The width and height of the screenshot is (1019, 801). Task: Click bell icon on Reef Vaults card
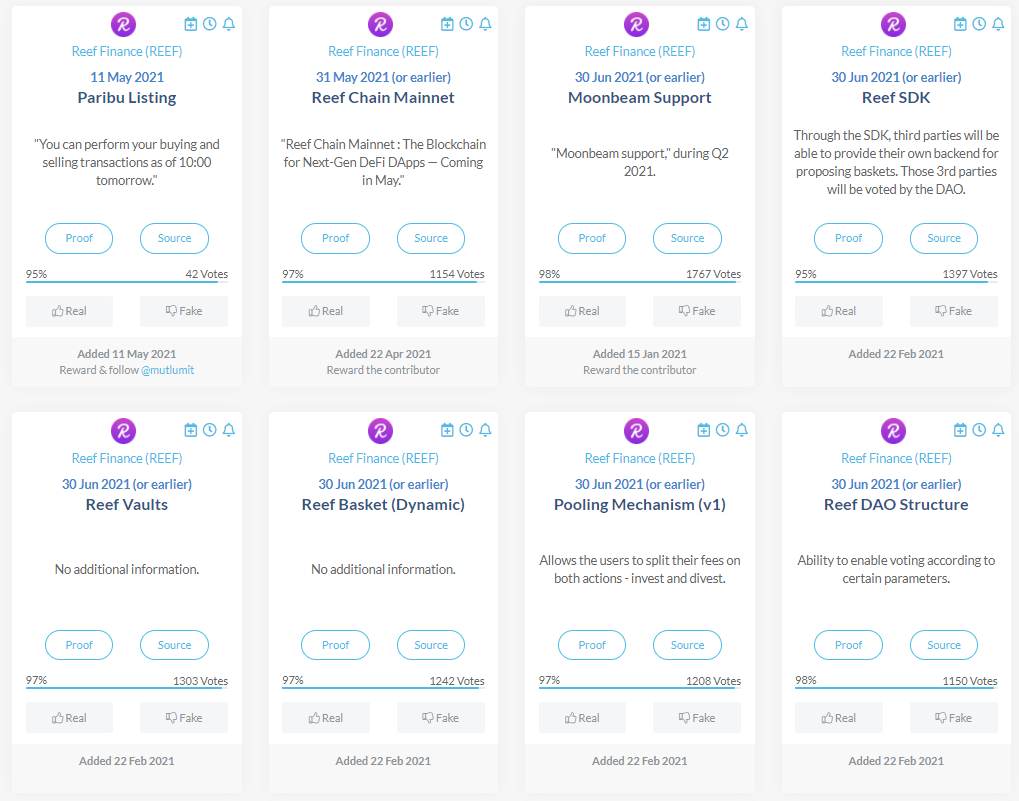(229, 430)
